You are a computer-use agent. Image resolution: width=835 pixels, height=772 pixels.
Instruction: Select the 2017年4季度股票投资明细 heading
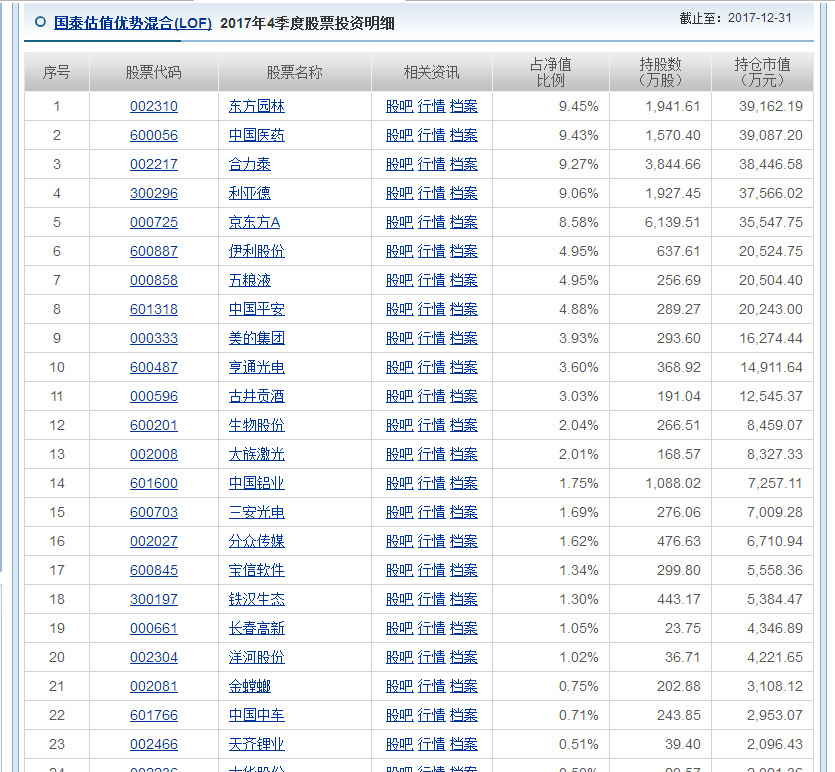[307, 23]
